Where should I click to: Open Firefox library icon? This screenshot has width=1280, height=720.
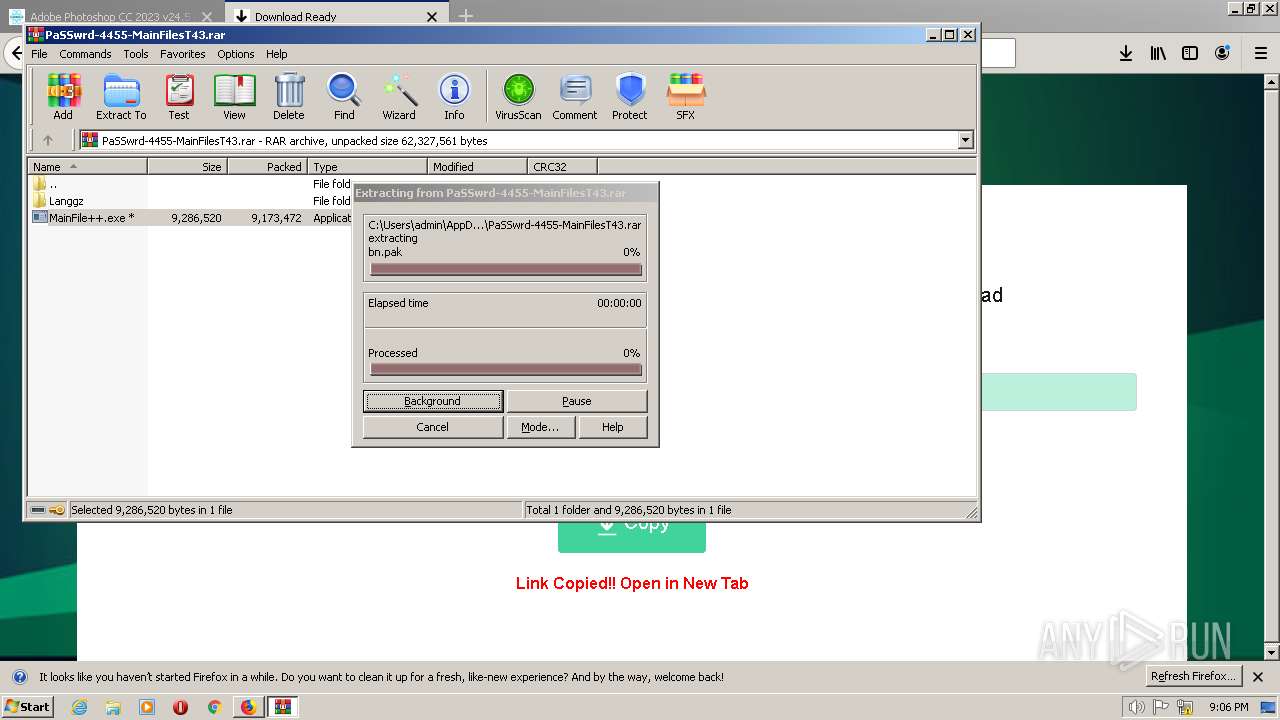1158,54
